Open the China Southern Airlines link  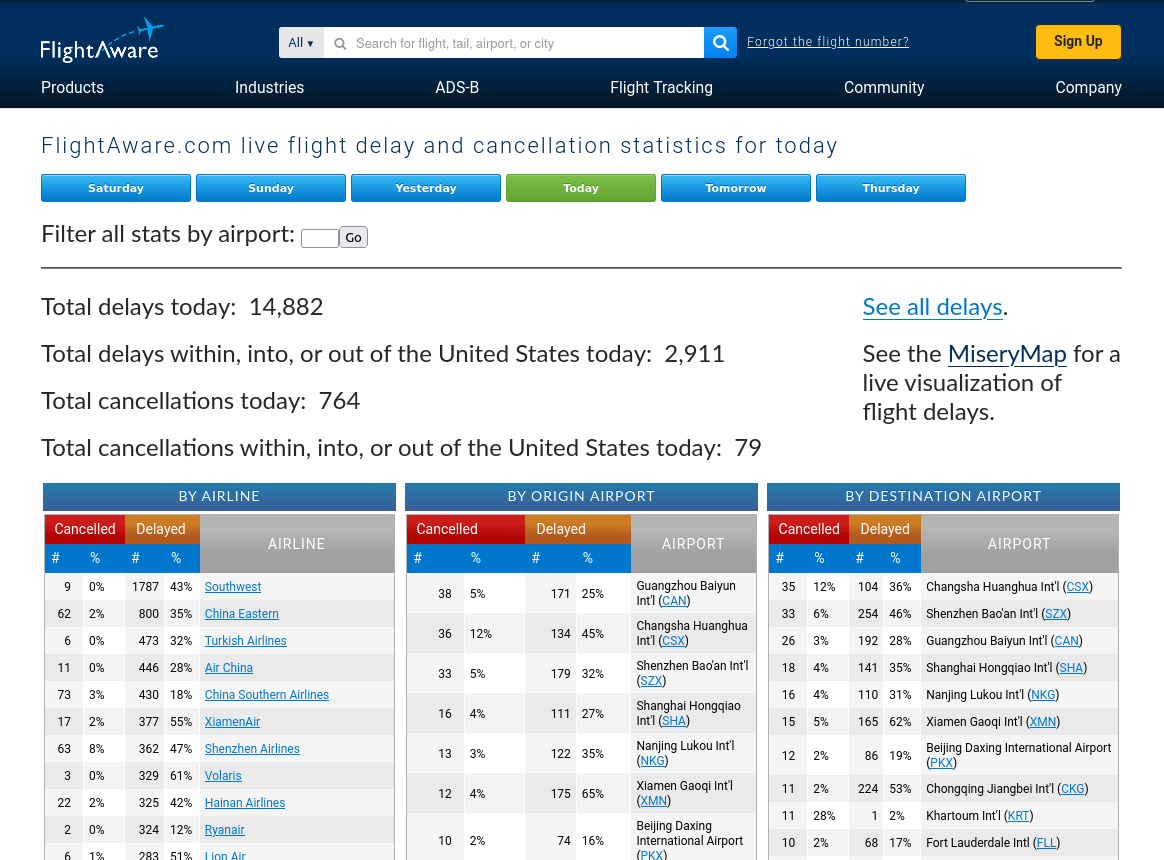[x=267, y=695]
